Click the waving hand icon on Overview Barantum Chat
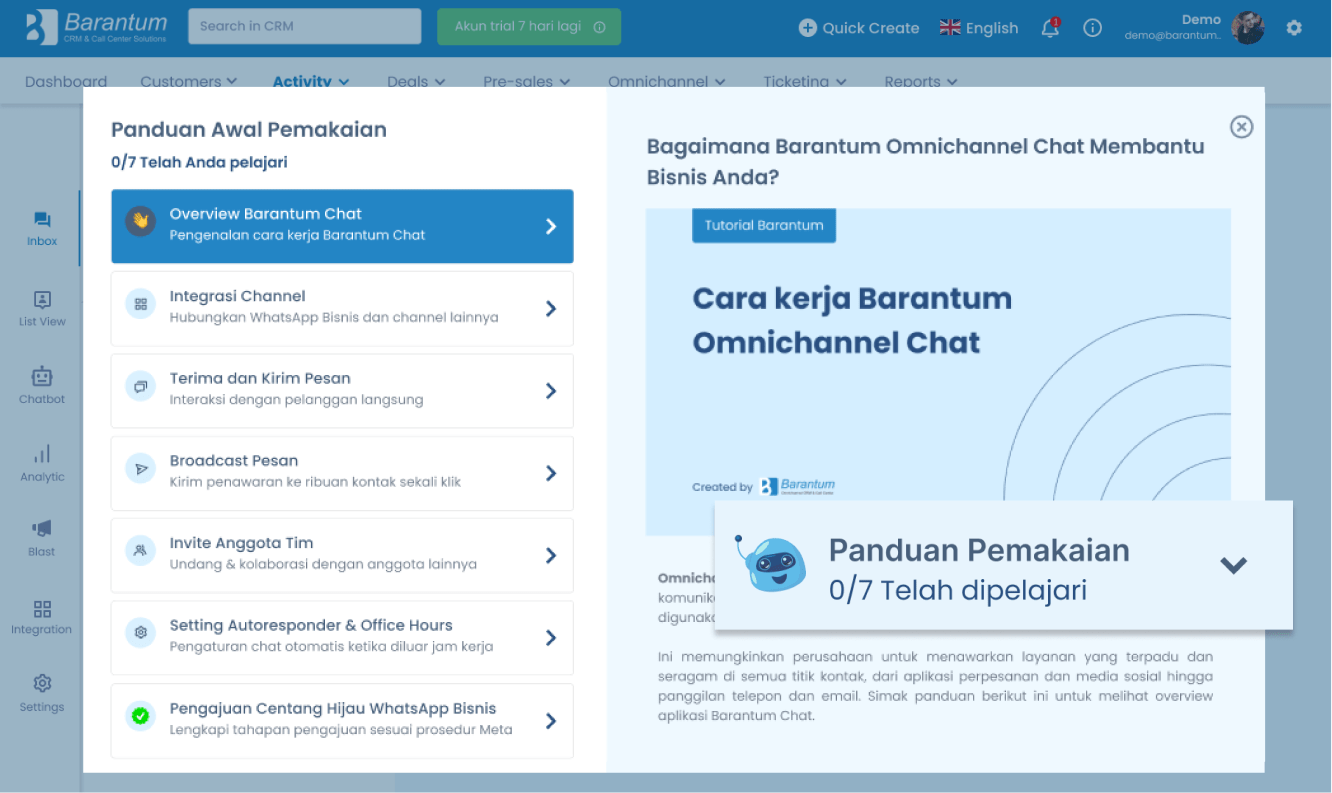Viewport: 1332px width, 793px height. click(140, 221)
